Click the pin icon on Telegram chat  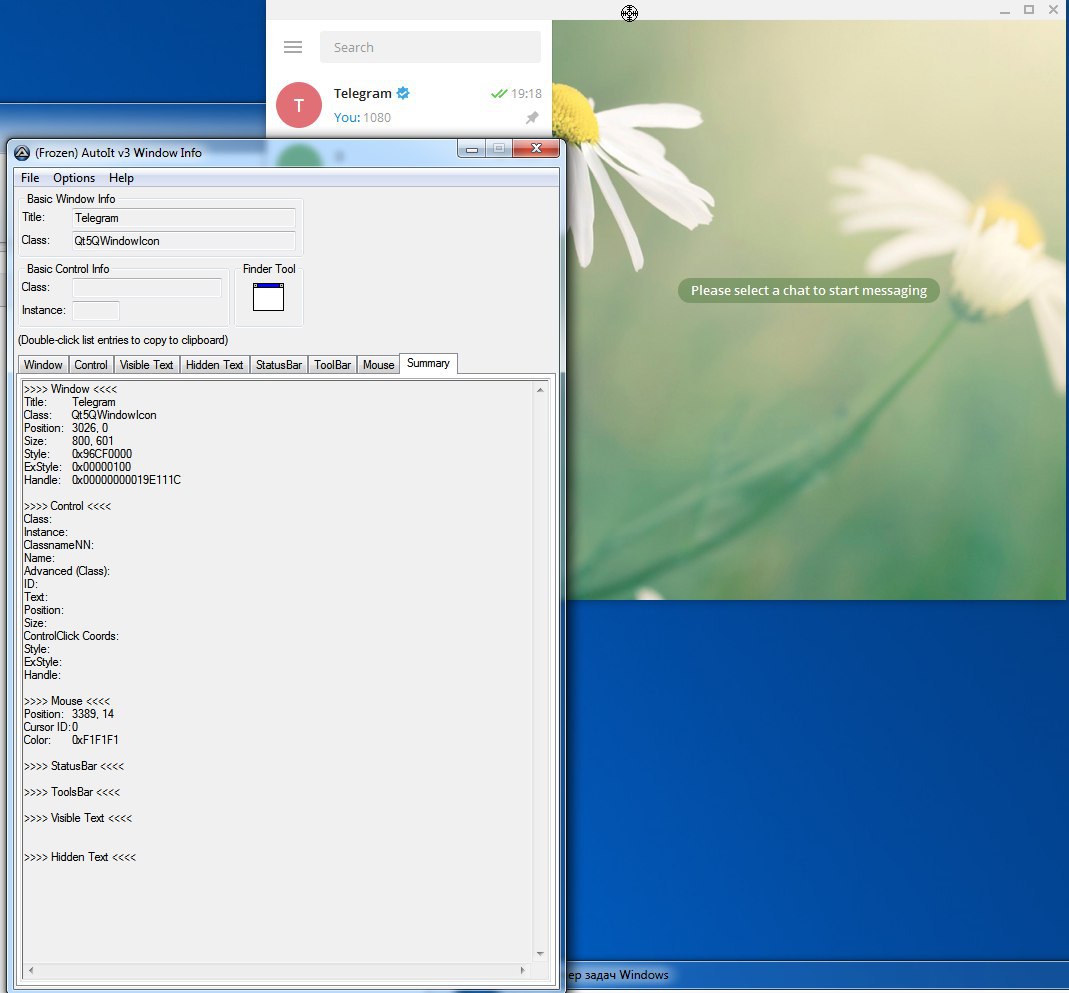pos(532,118)
